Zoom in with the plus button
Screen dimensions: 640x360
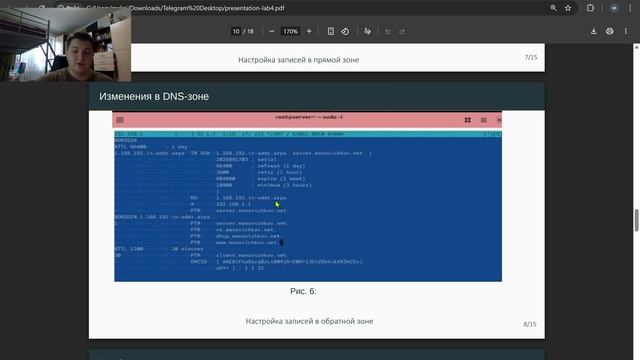click(309, 31)
